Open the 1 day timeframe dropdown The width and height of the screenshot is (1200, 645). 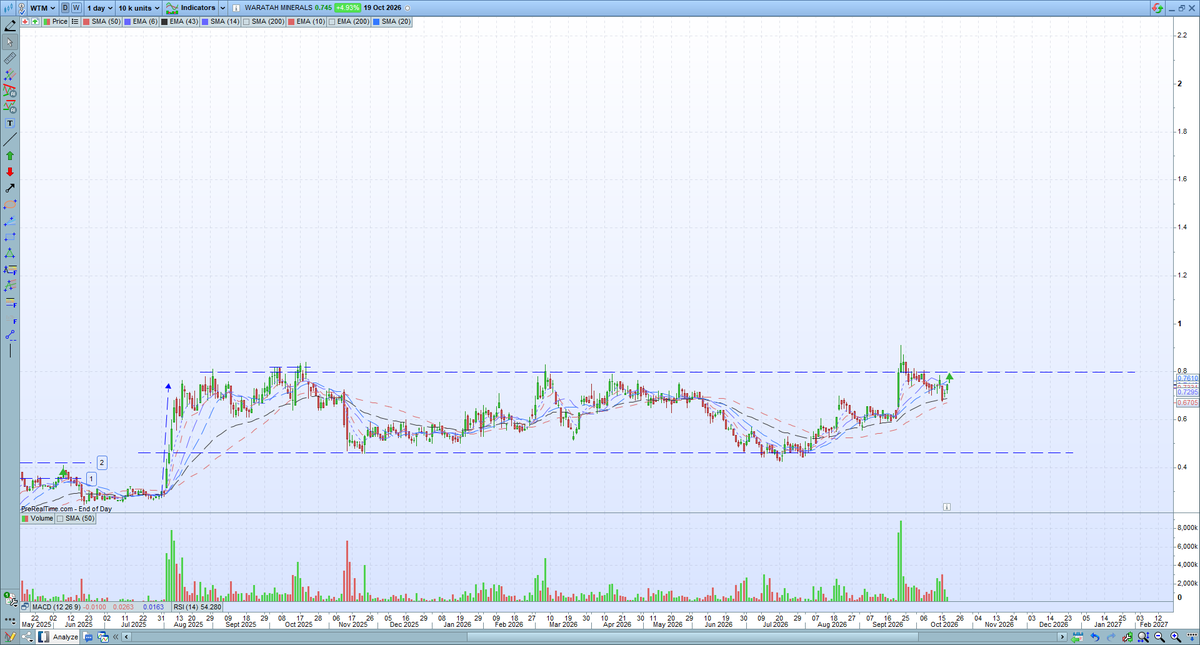[x=99, y=7]
